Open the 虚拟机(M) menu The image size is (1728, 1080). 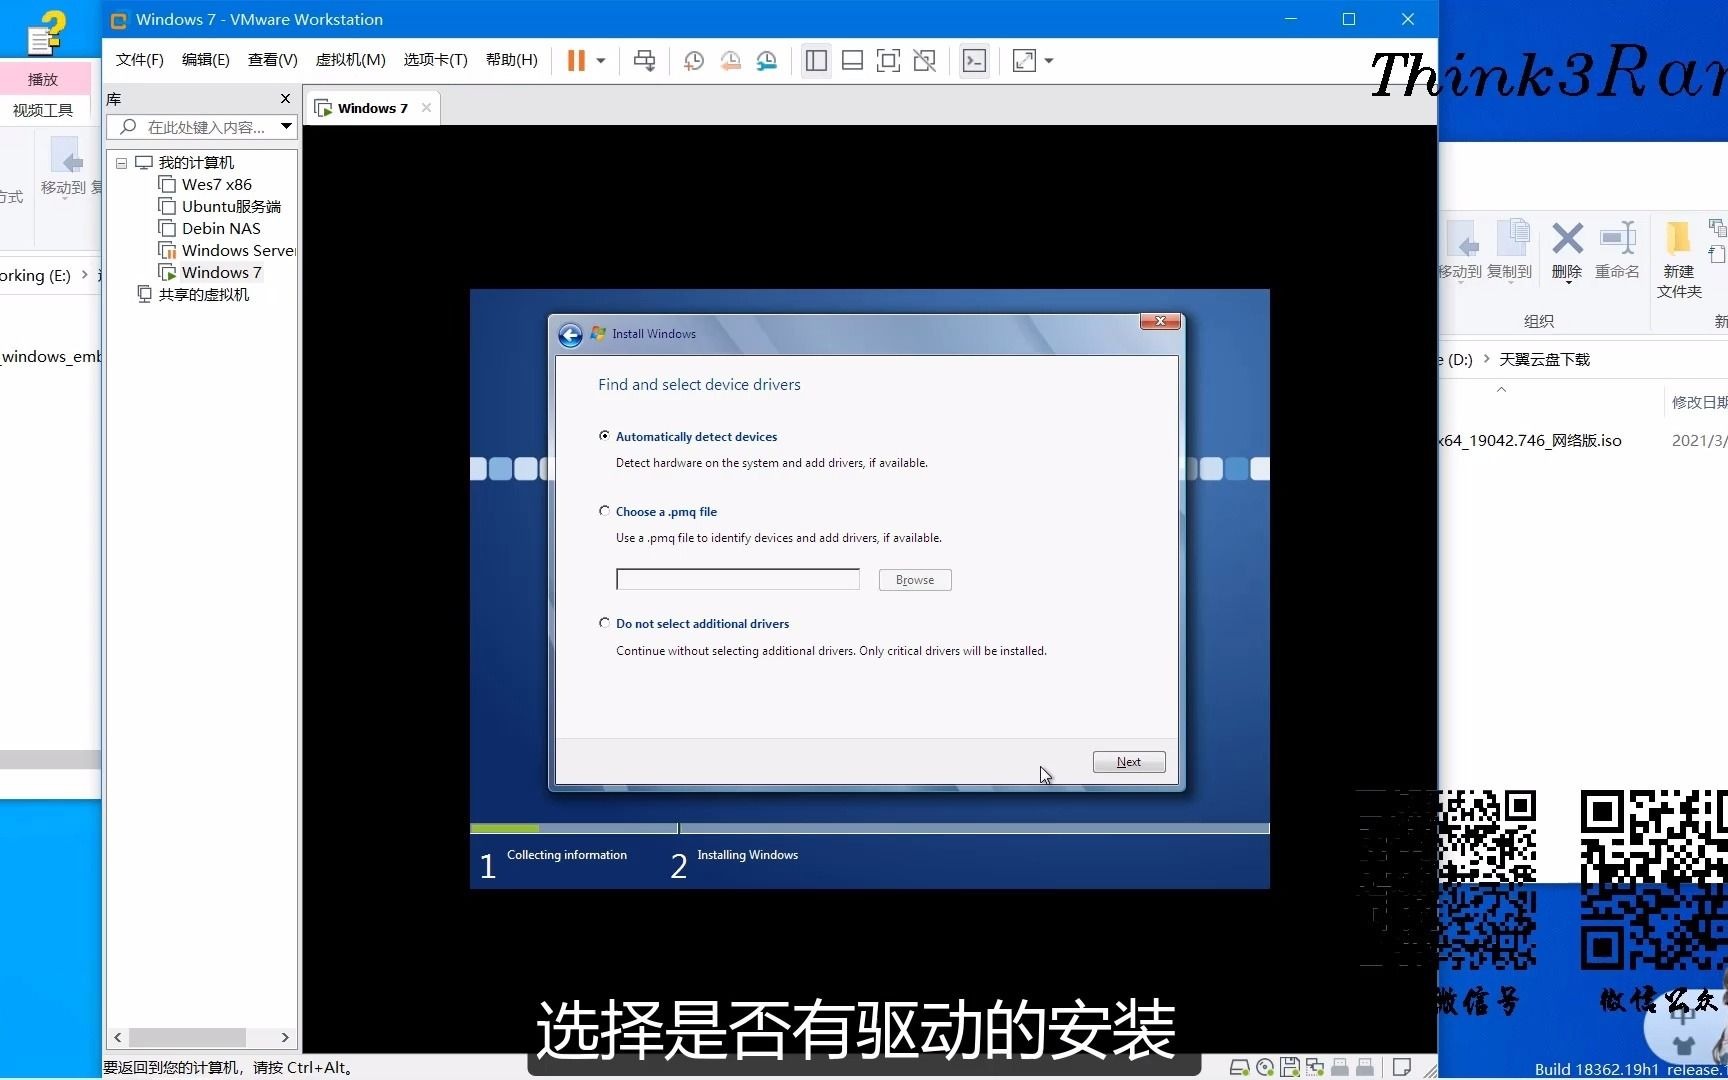[350, 60]
